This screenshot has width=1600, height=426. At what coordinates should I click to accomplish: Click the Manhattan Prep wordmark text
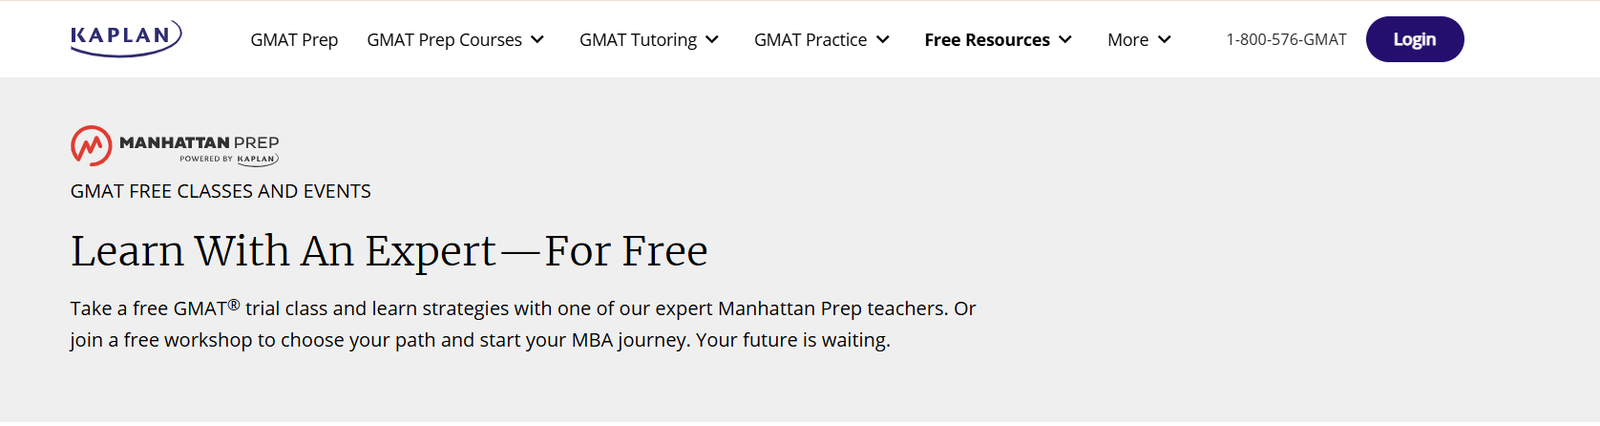point(199,142)
